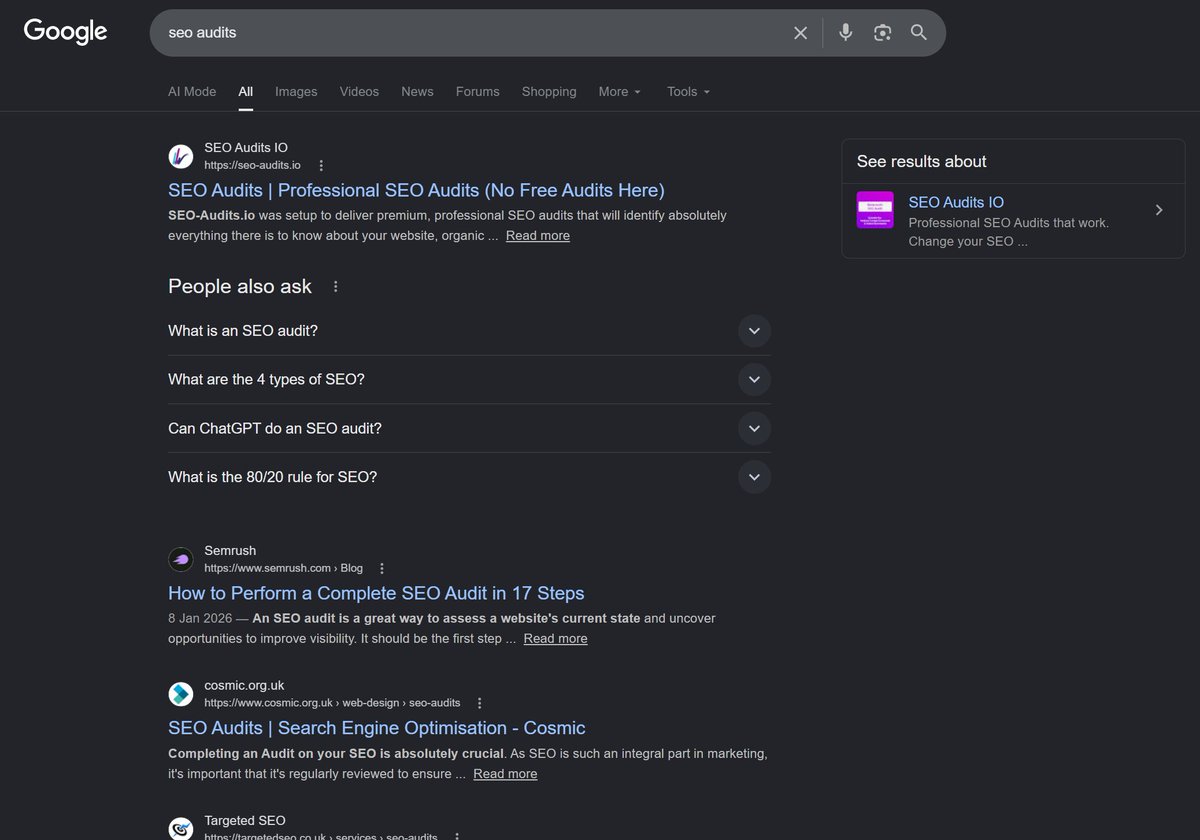Click the Semrush site favicon
The height and width of the screenshot is (840, 1200).
pyautogui.click(x=181, y=559)
